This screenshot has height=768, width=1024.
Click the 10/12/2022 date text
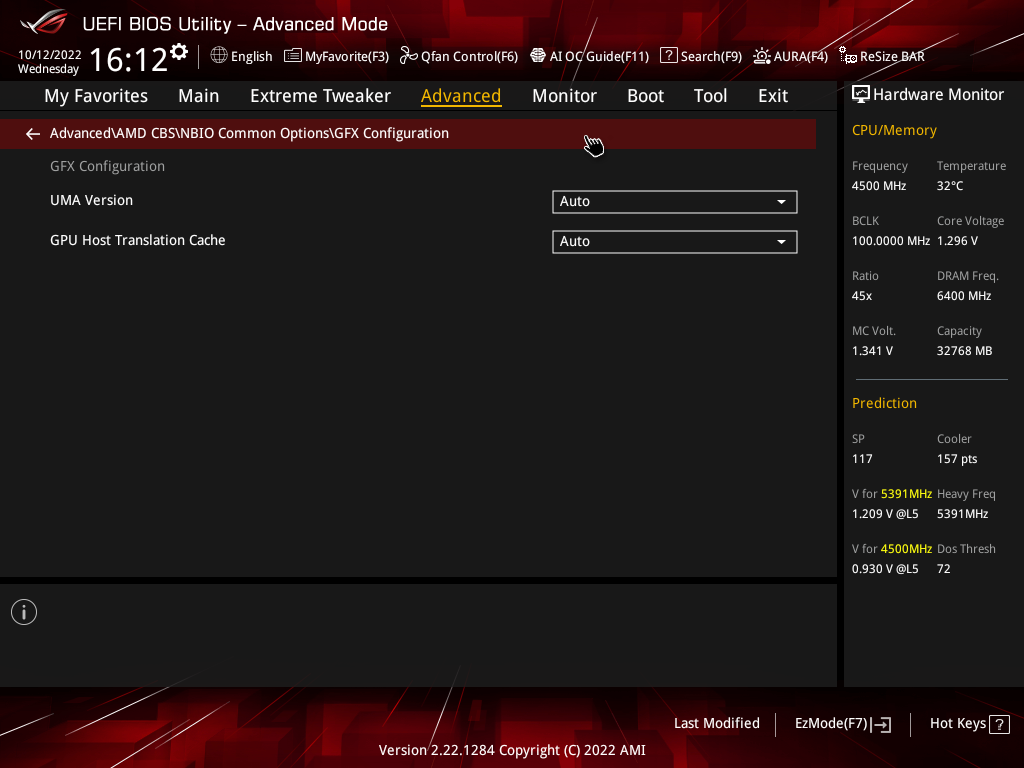click(x=50, y=55)
